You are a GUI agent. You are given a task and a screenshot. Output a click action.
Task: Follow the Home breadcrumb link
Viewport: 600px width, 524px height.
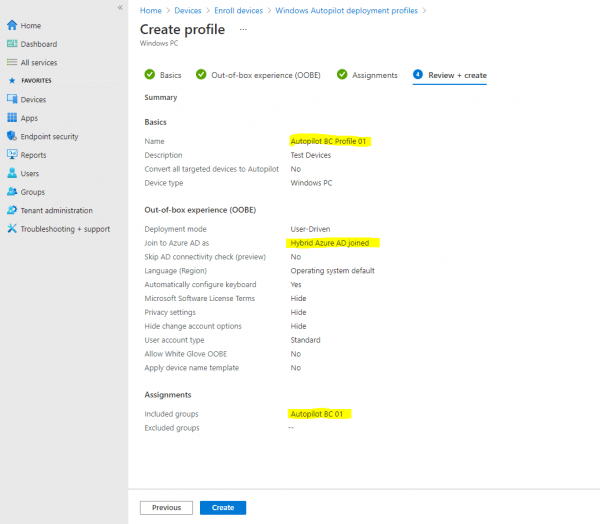tap(151, 11)
